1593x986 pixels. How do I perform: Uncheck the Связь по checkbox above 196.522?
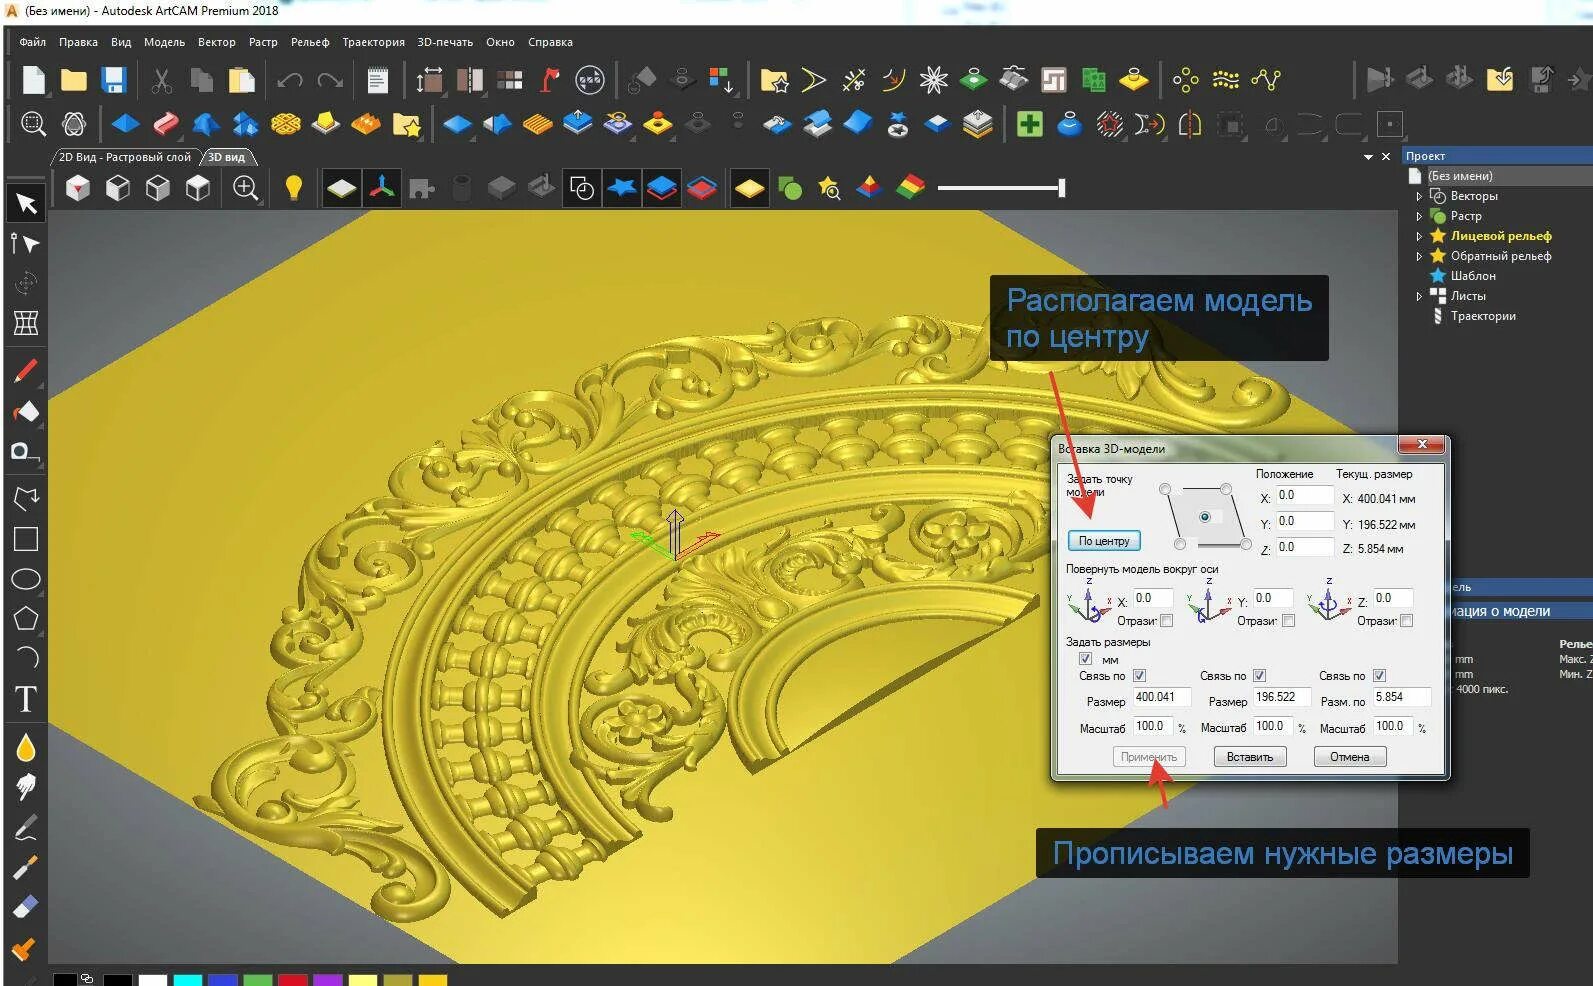(1259, 676)
